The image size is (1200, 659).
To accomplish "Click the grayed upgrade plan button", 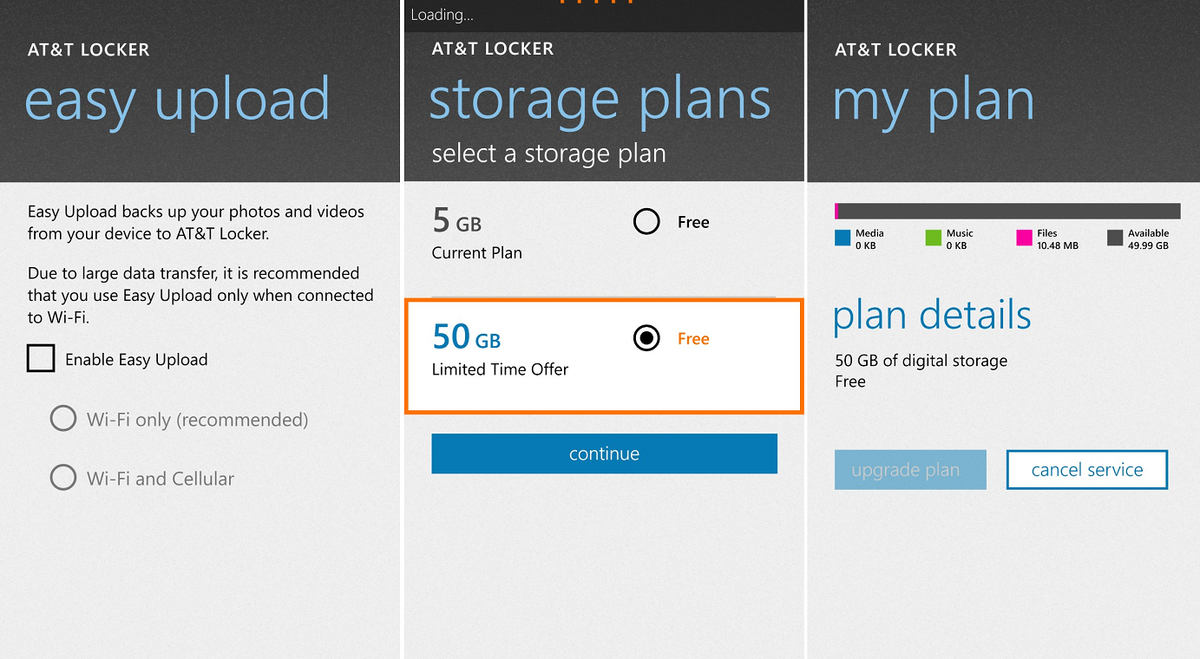I will point(910,469).
